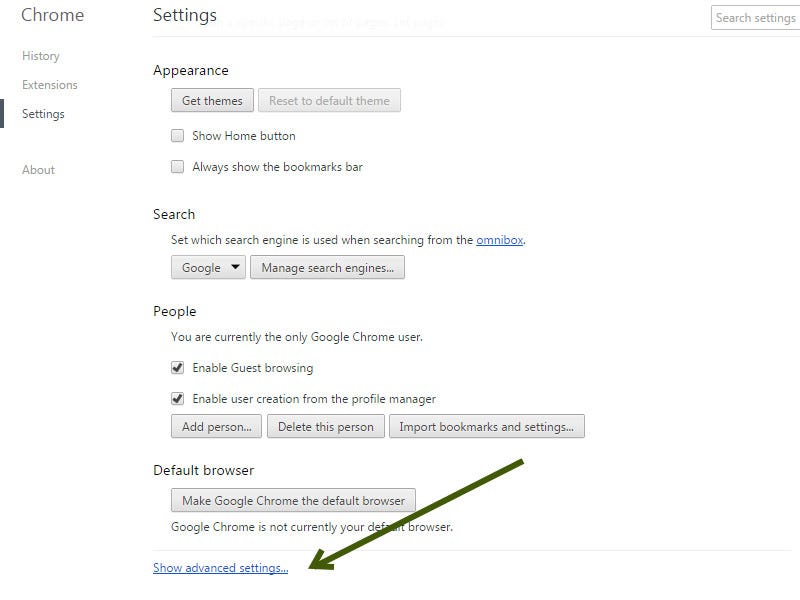Show advanced settings link
The image size is (800, 600).
click(x=220, y=568)
